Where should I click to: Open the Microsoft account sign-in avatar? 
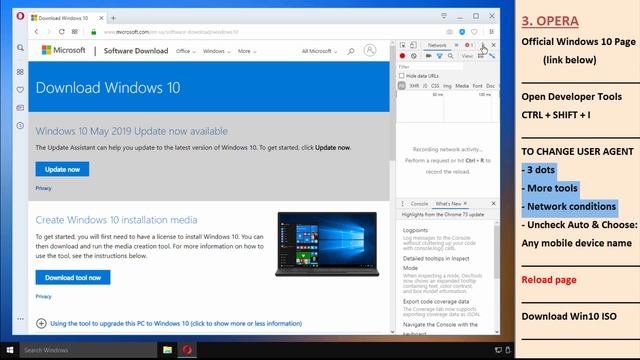pos(370,50)
